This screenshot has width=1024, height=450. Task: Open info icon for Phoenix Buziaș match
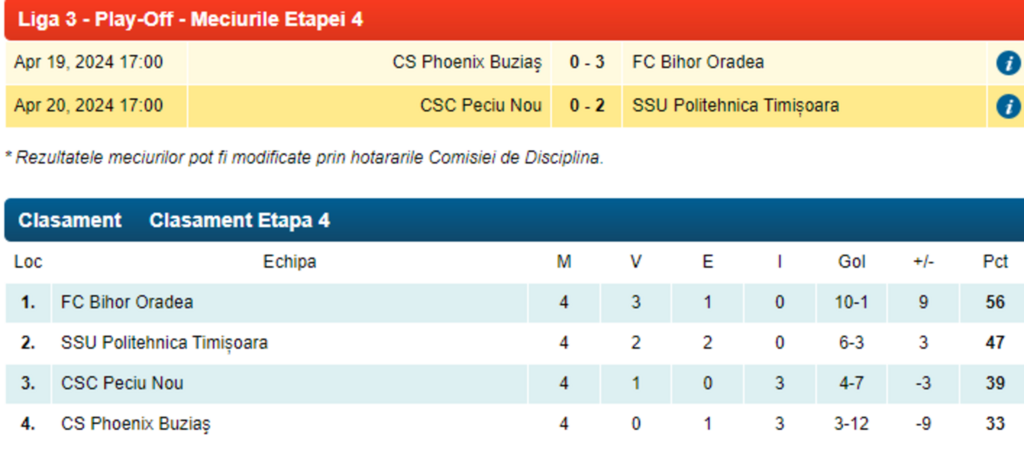point(1008,63)
